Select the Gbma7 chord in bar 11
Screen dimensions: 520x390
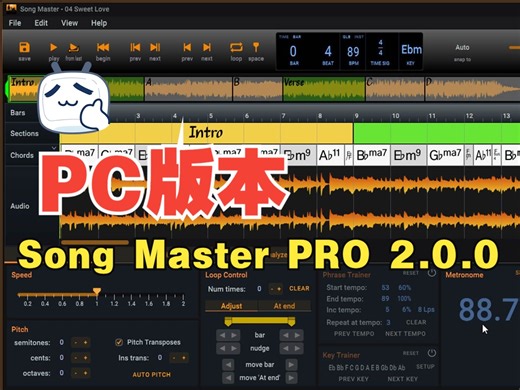pyautogui.click(x=445, y=155)
